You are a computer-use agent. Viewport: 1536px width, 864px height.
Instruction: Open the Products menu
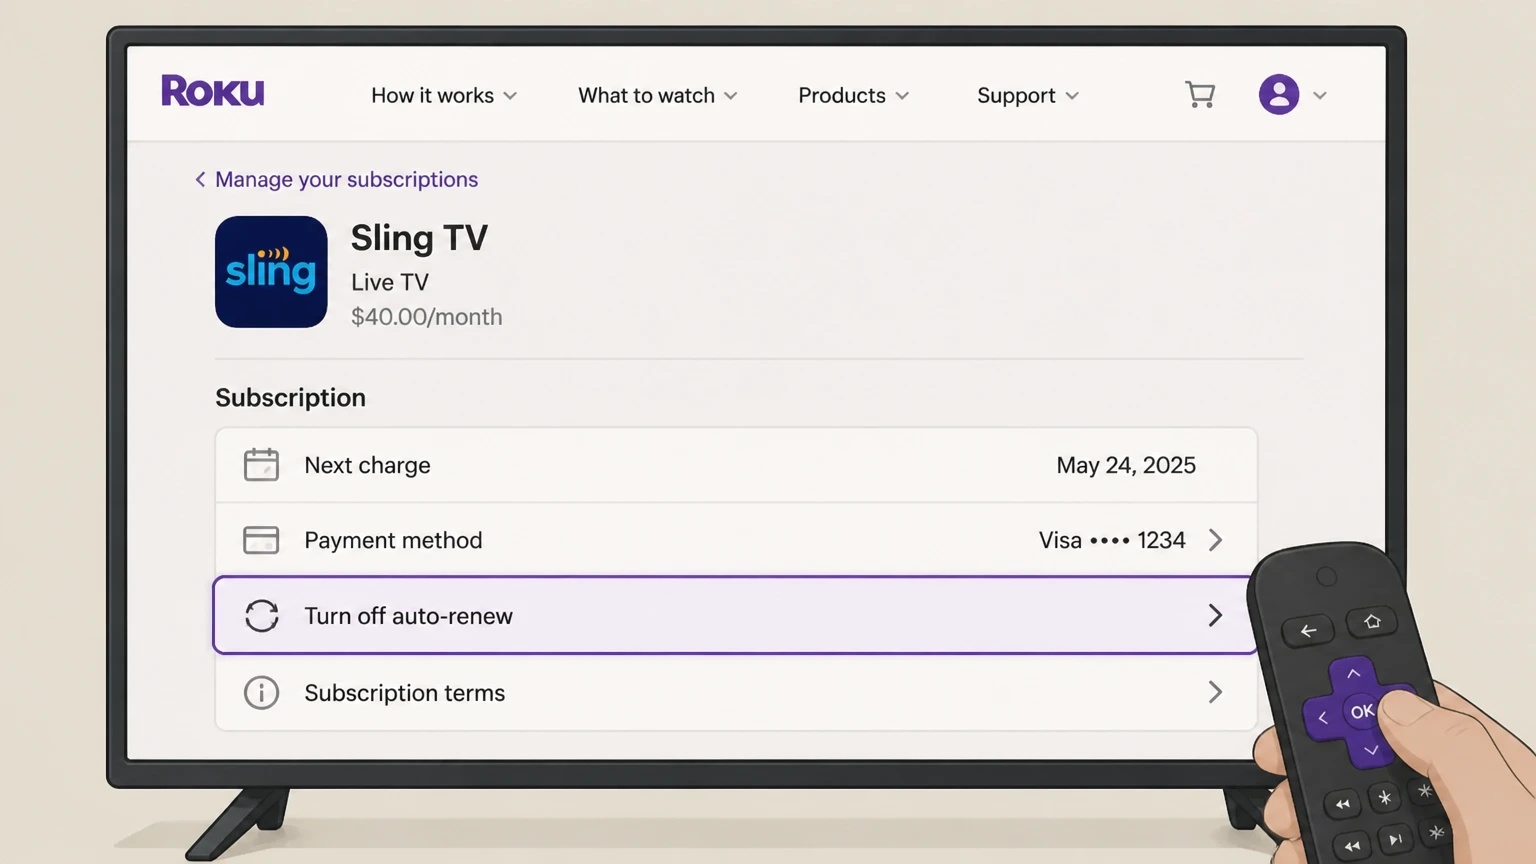(854, 96)
